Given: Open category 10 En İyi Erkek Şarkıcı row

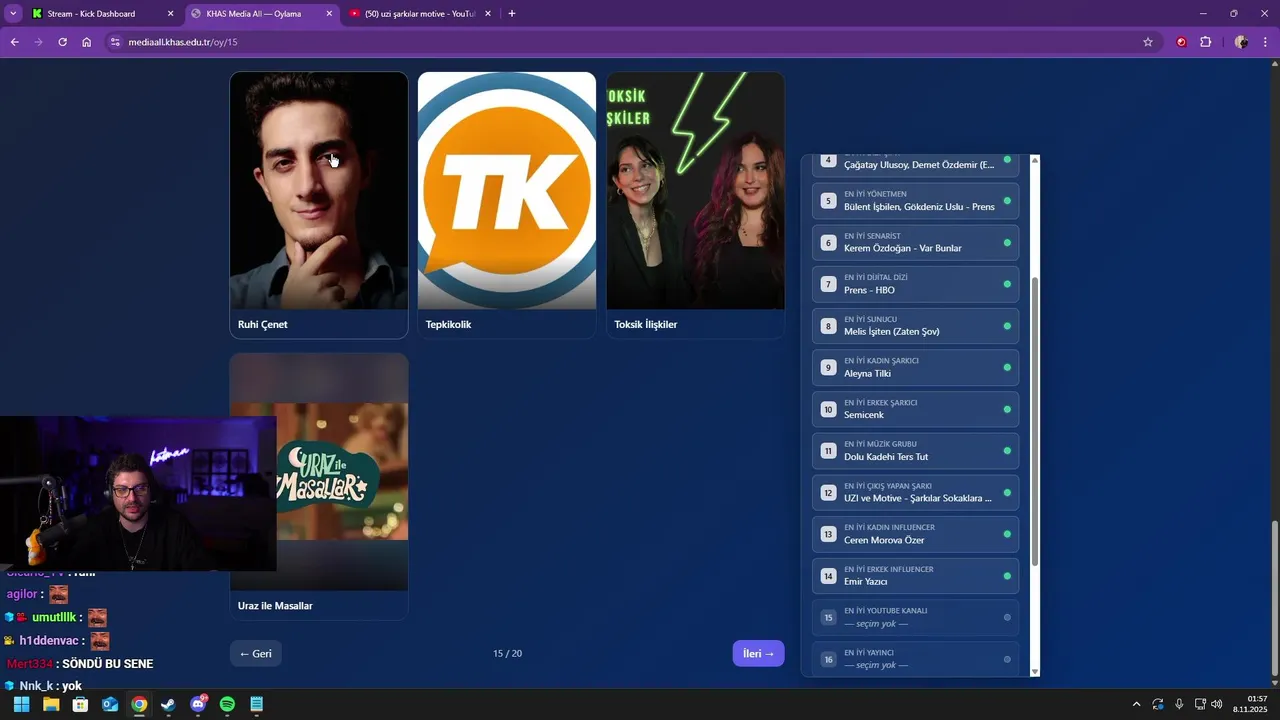Looking at the screenshot, I should click(915, 409).
